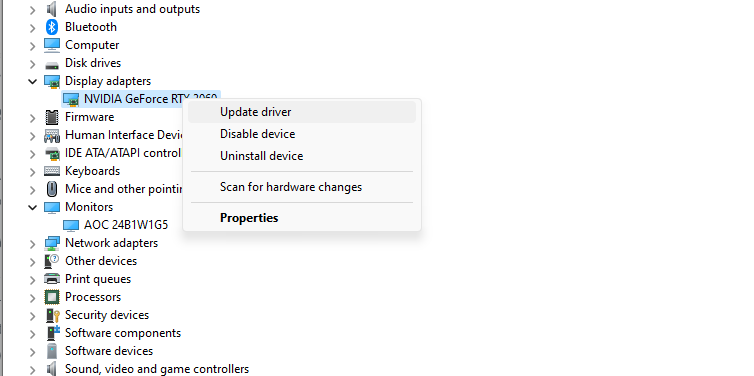Click the Print queues printer icon
The height and width of the screenshot is (376, 754).
(x=51, y=279)
